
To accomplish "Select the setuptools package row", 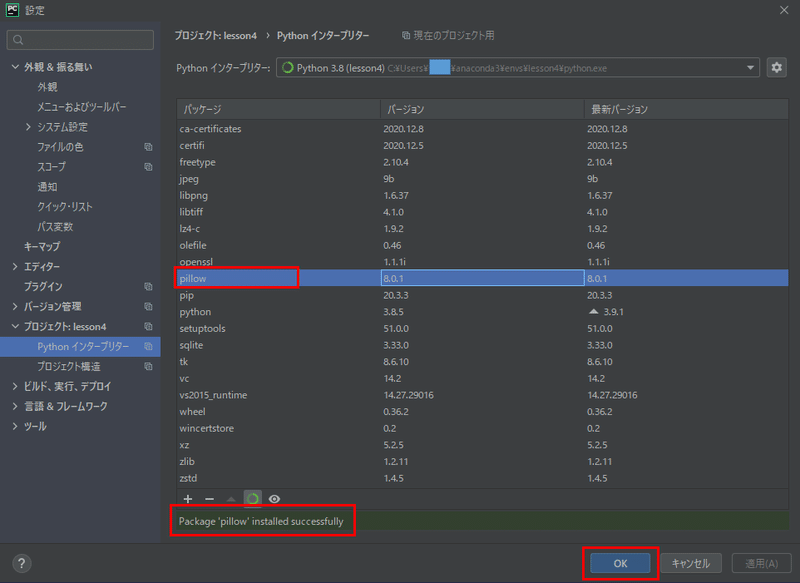I will click(482, 328).
